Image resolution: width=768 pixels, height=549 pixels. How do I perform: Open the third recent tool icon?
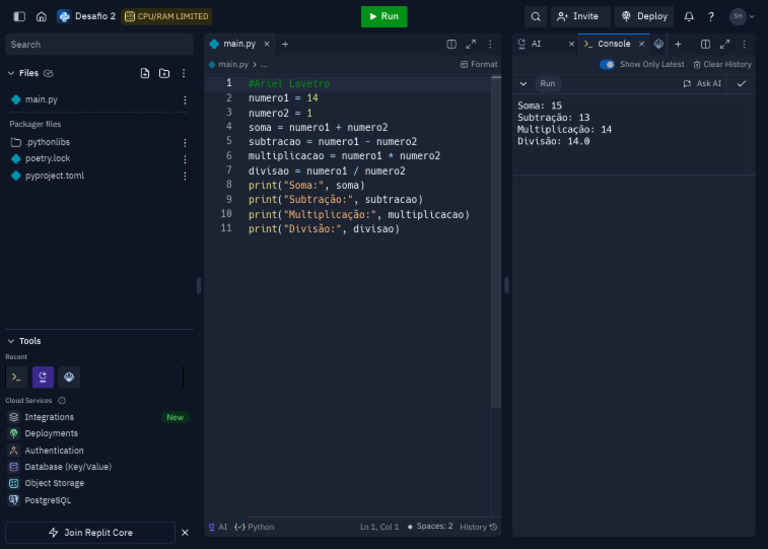point(69,377)
